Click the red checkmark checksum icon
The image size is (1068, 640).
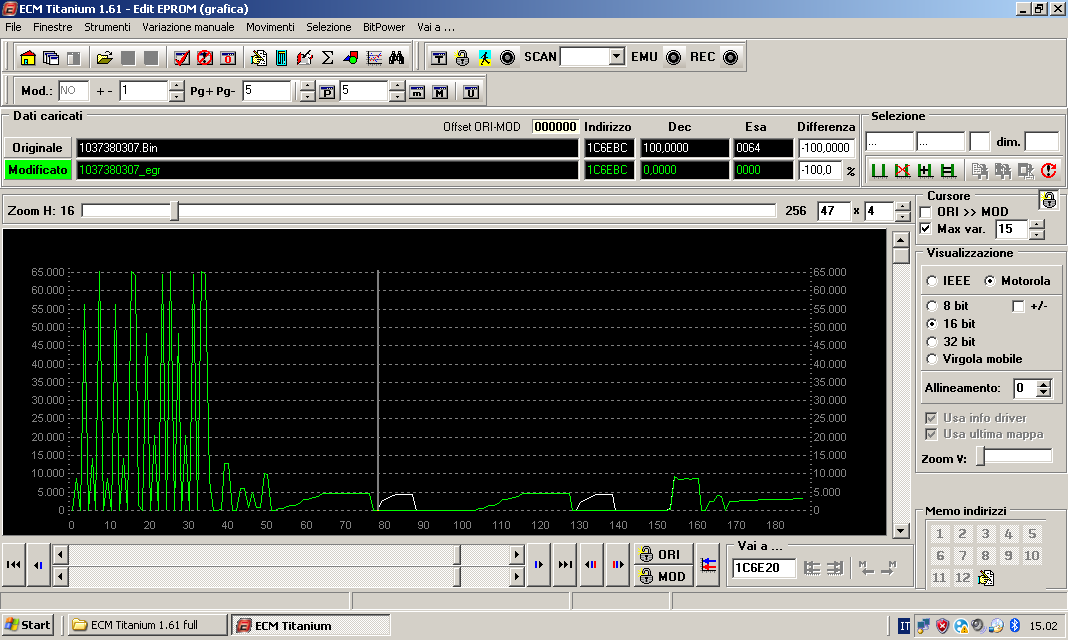[x=182, y=58]
